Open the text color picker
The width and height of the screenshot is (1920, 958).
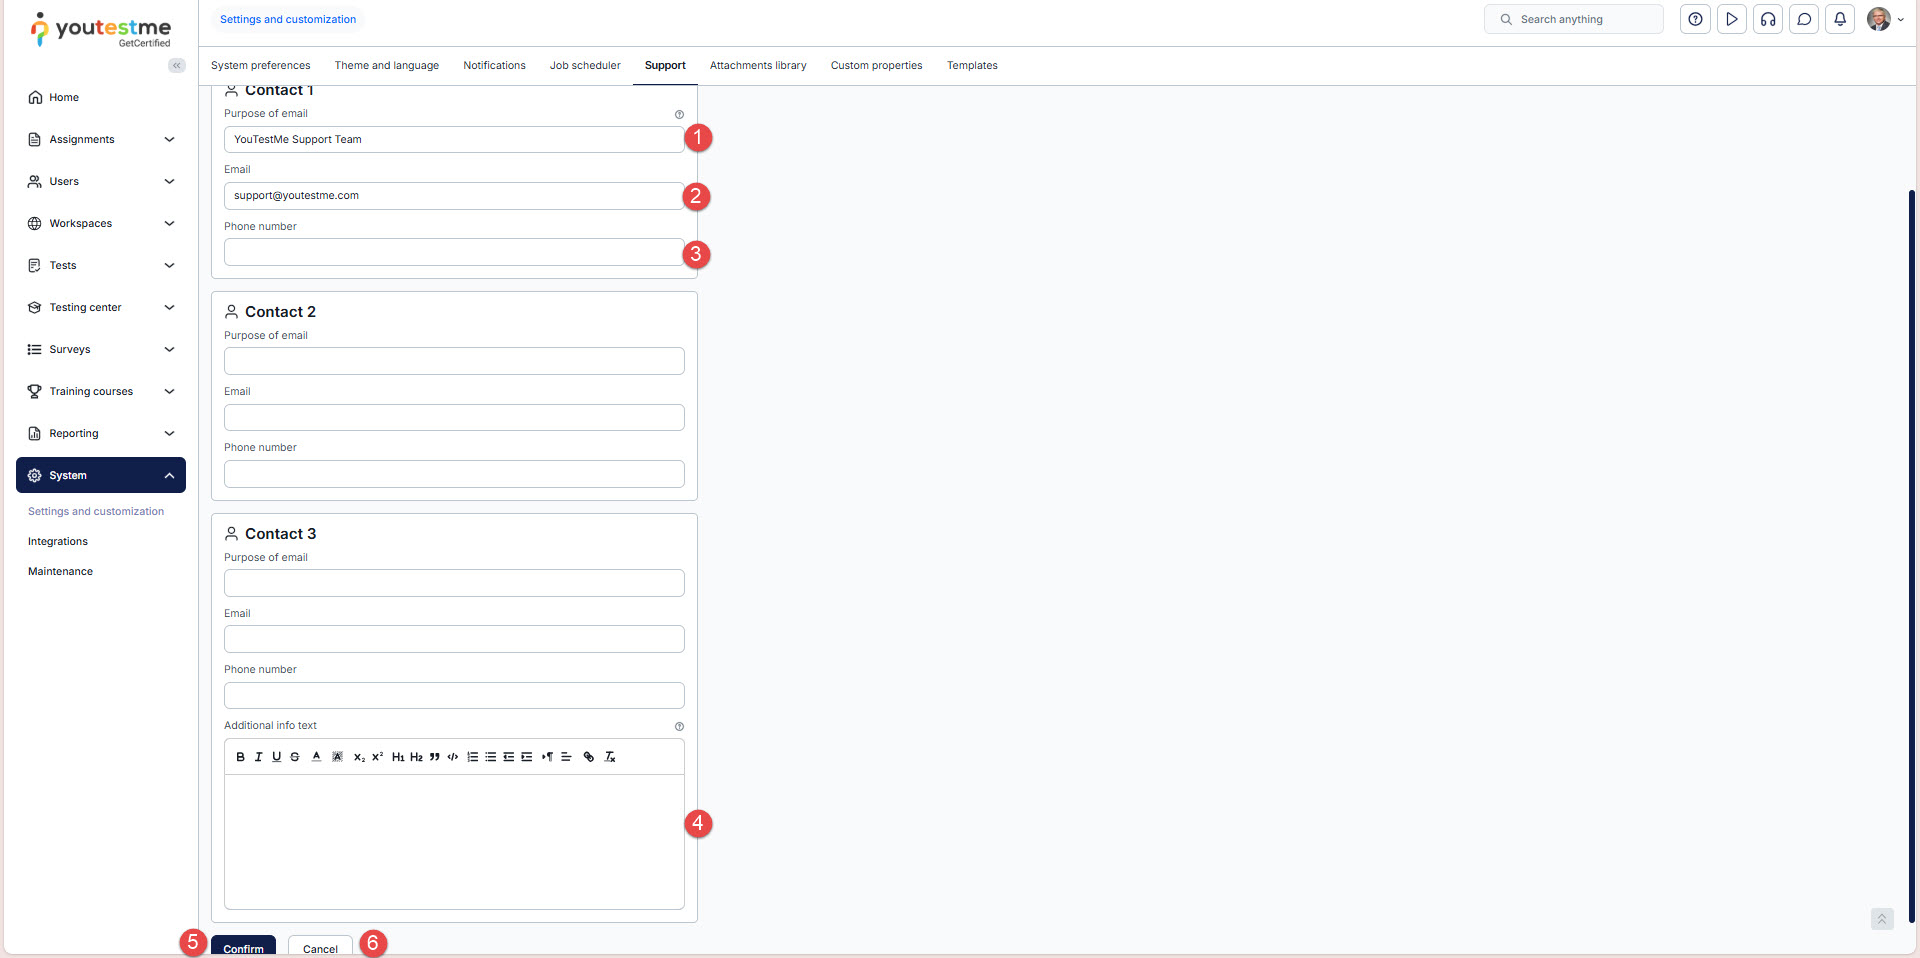[316, 757]
